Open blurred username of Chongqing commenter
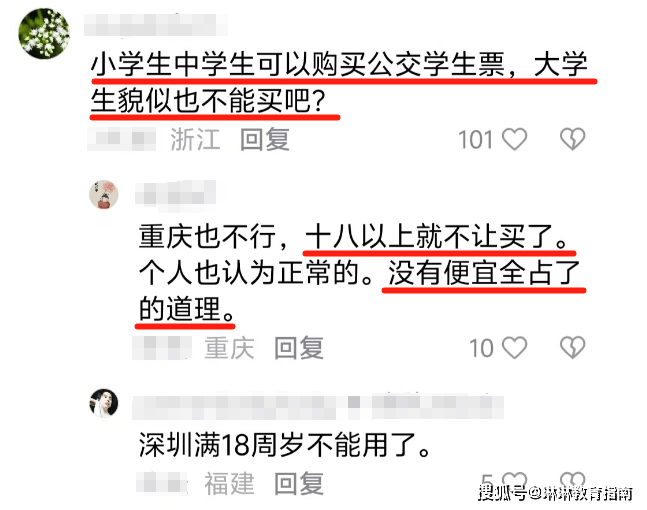 tap(175, 193)
